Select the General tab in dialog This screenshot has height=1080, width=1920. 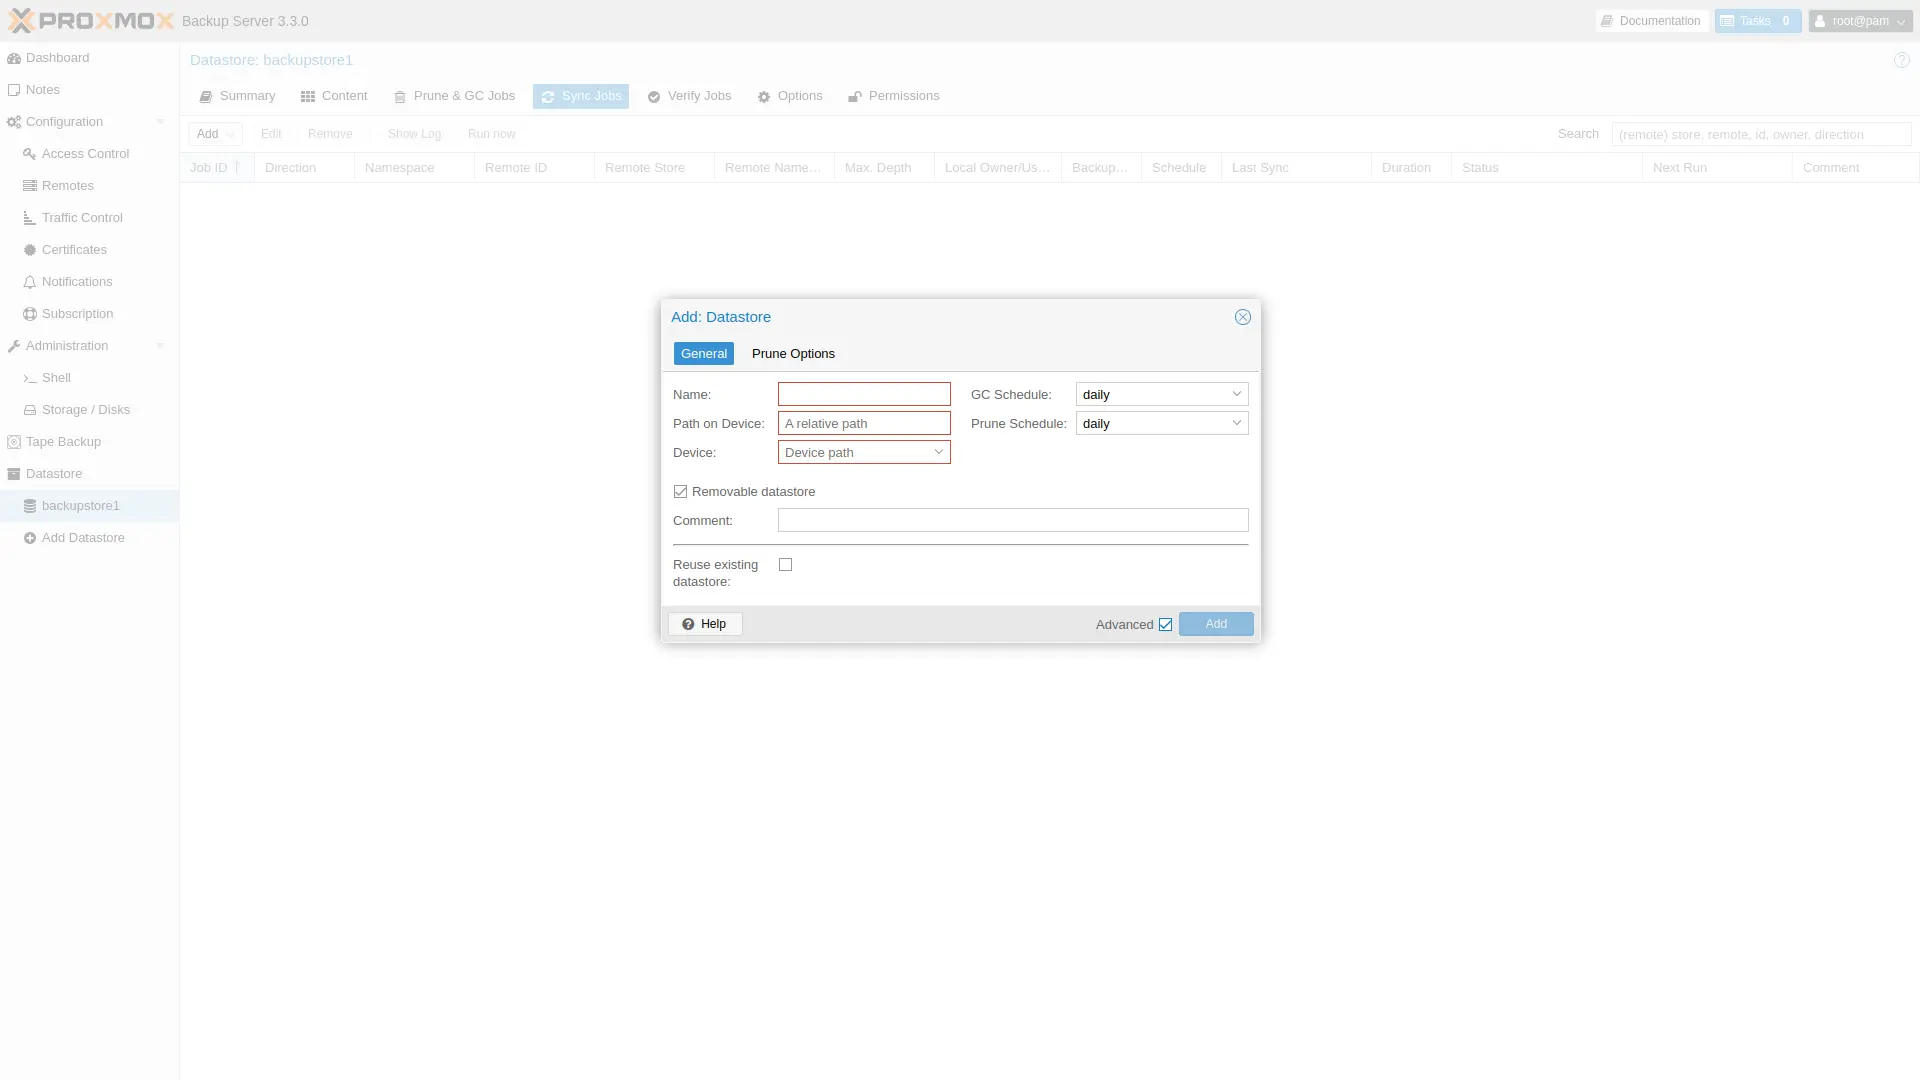pyautogui.click(x=703, y=354)
